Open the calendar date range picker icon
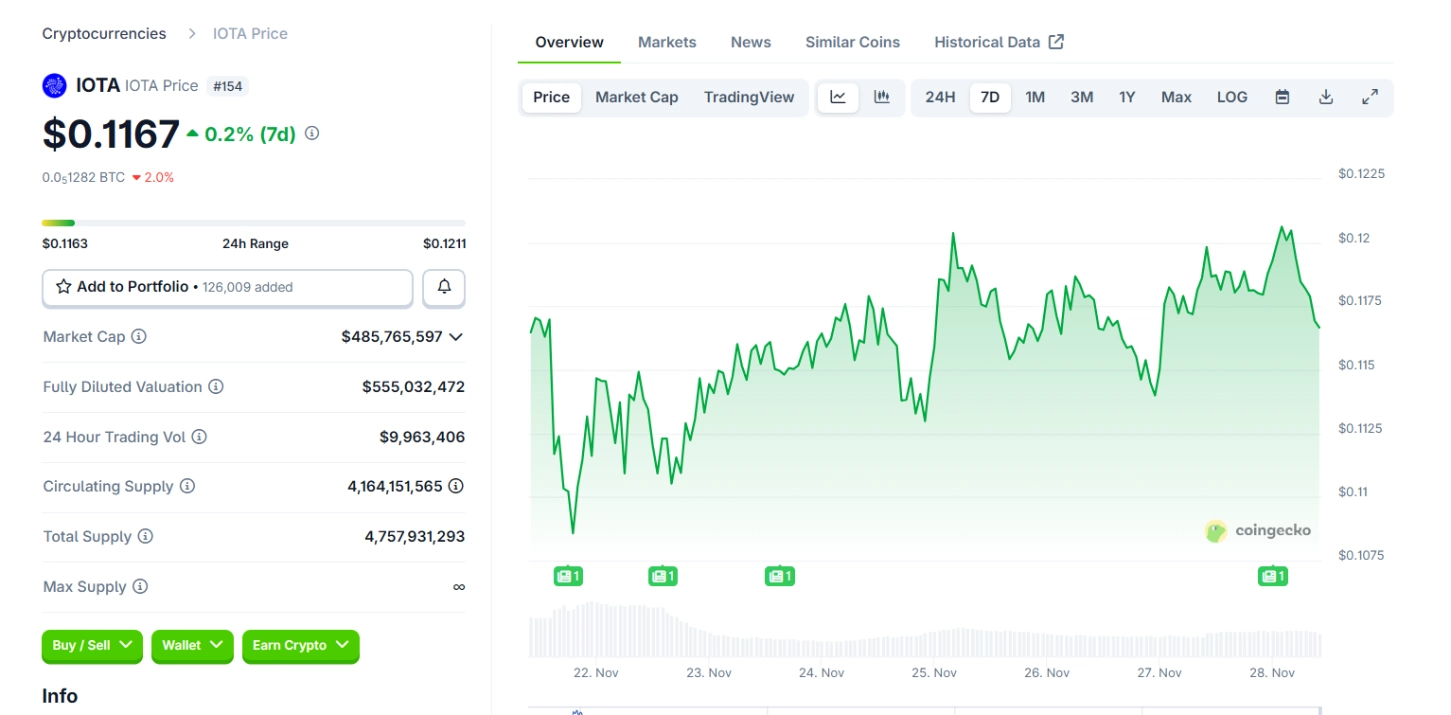Viewport: 1451px width, 715px height. (1283, 97)
